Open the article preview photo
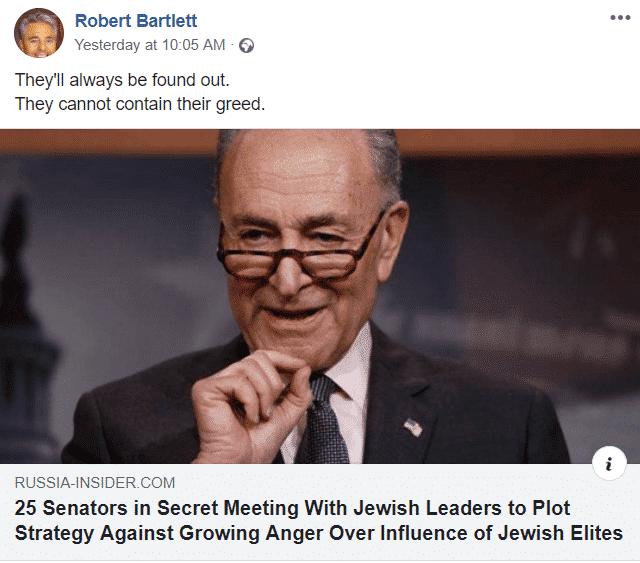 click(x=320, y=296)
